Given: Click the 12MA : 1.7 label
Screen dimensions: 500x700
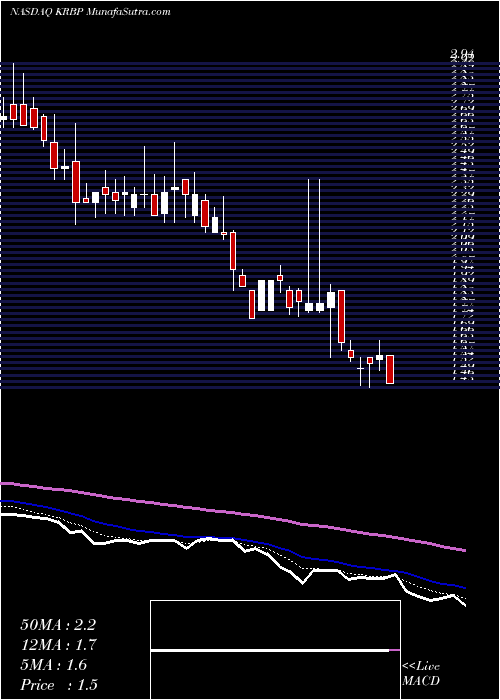Looking at the screenshot, I should (x=59, y=645).
